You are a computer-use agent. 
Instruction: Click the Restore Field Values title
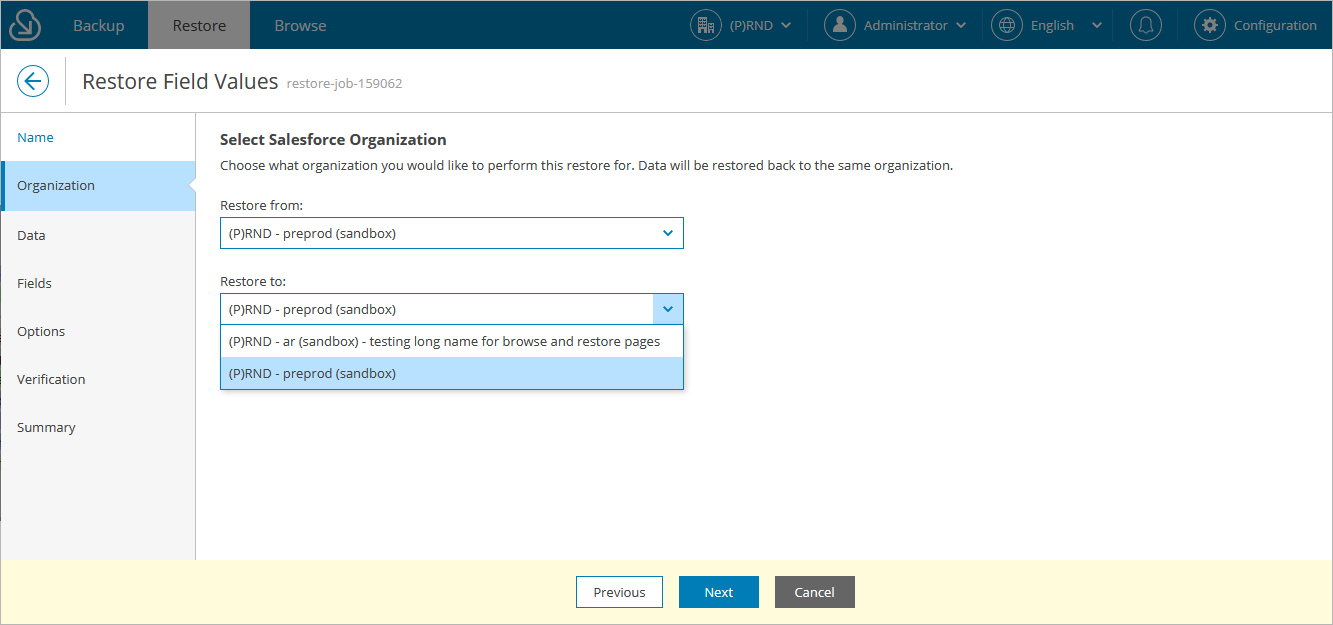pos(180,81)
